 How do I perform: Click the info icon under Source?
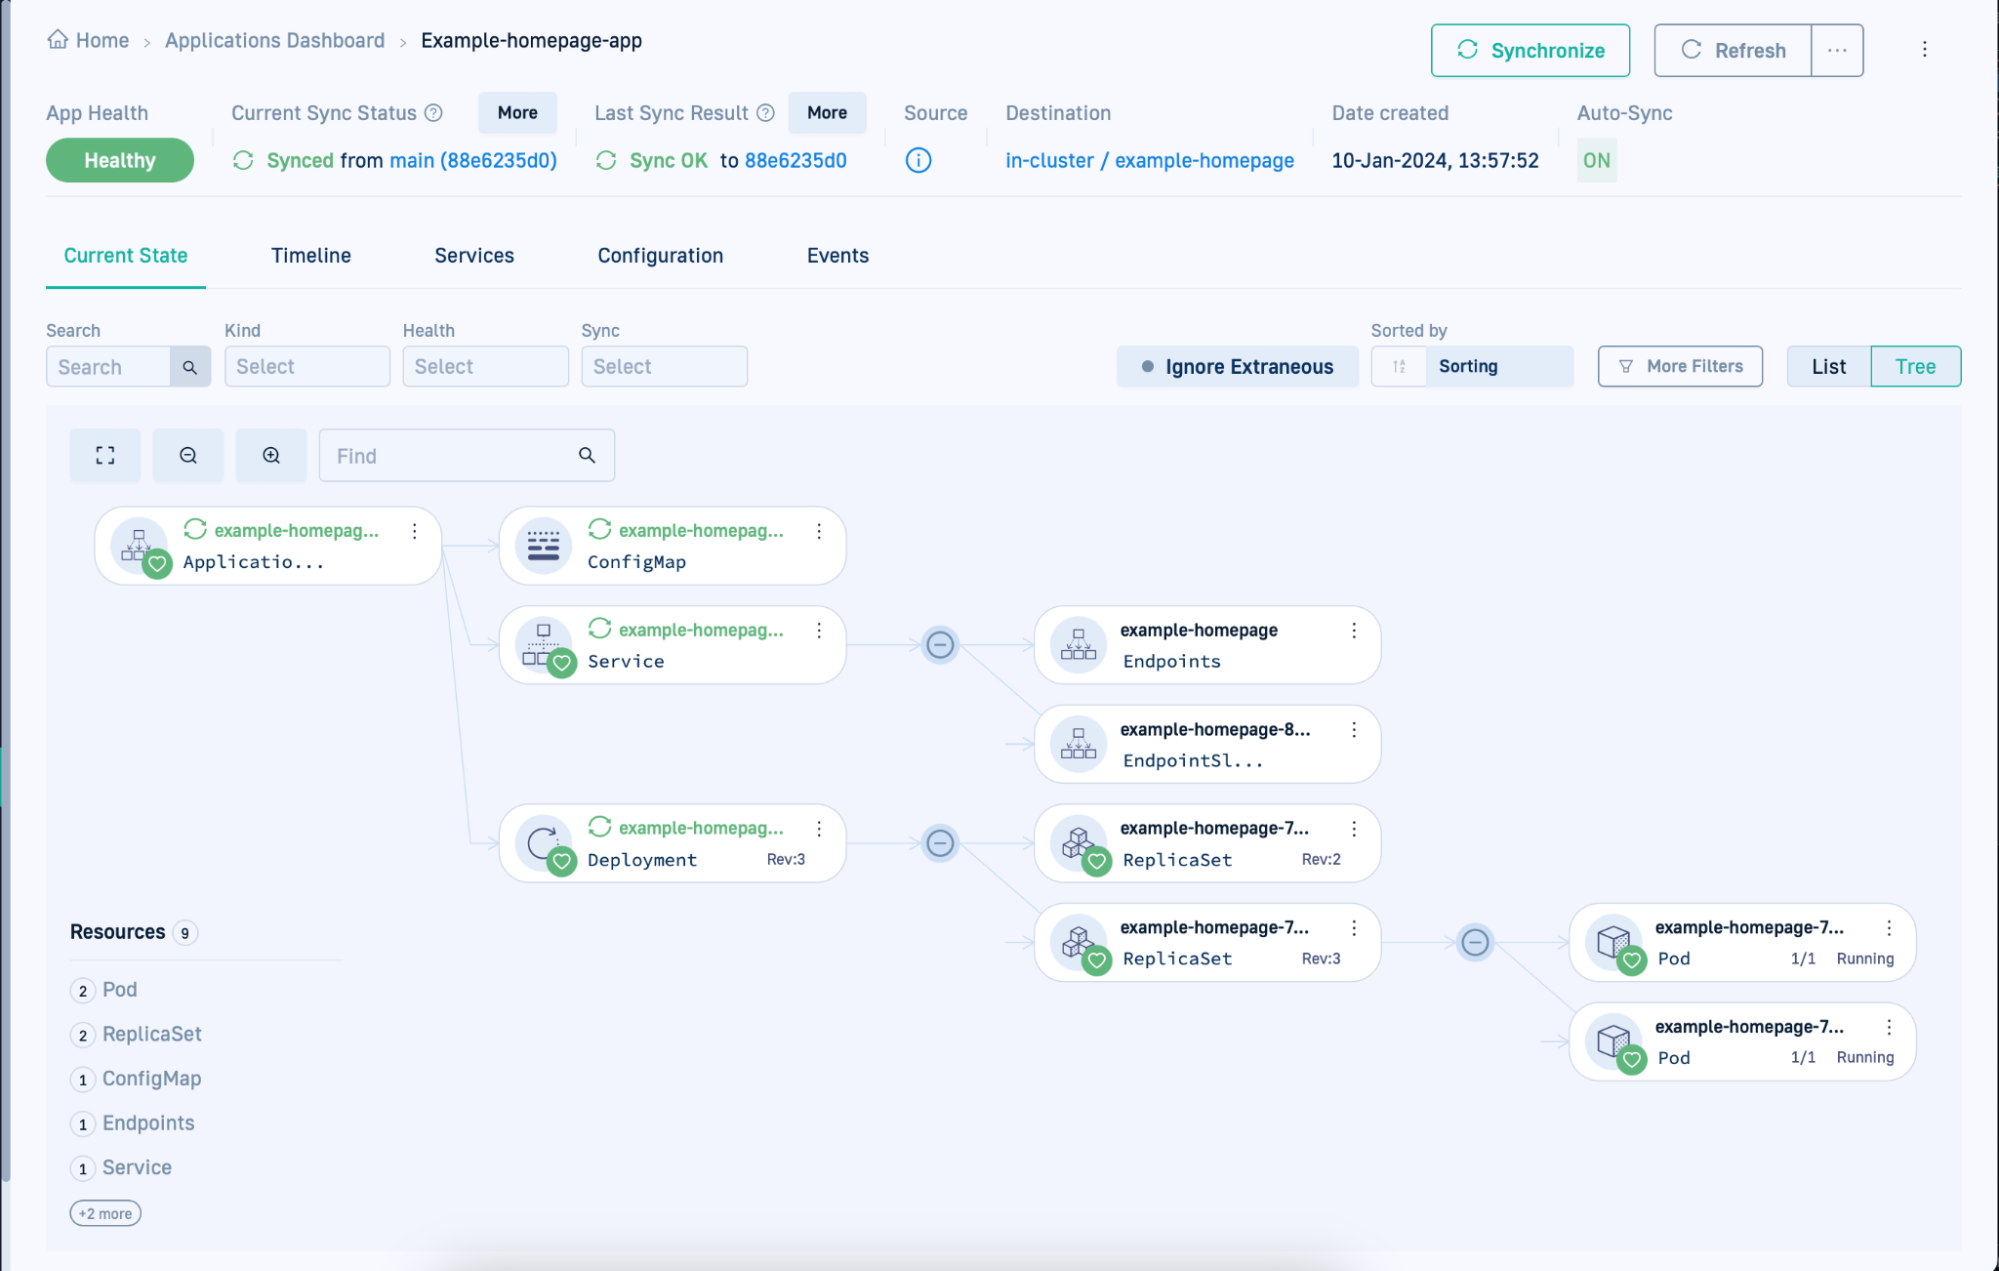pos(917,160)
